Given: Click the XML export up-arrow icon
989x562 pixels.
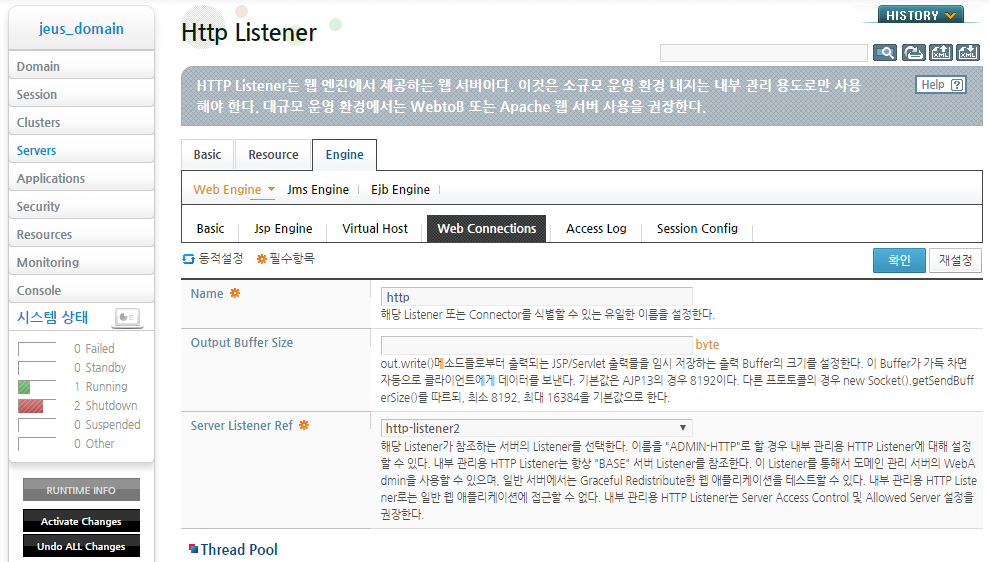Looking at the screenshot, I should [x=940, y=53].
